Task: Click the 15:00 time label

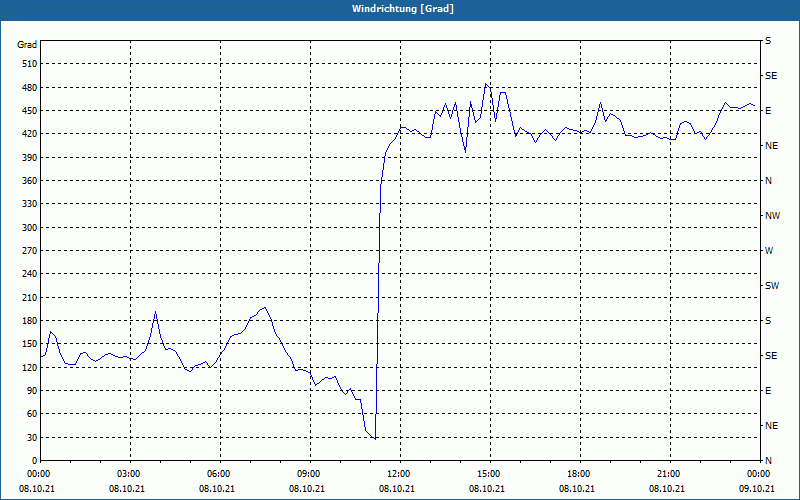Action: pyautogui.click(x=490, y=473)
